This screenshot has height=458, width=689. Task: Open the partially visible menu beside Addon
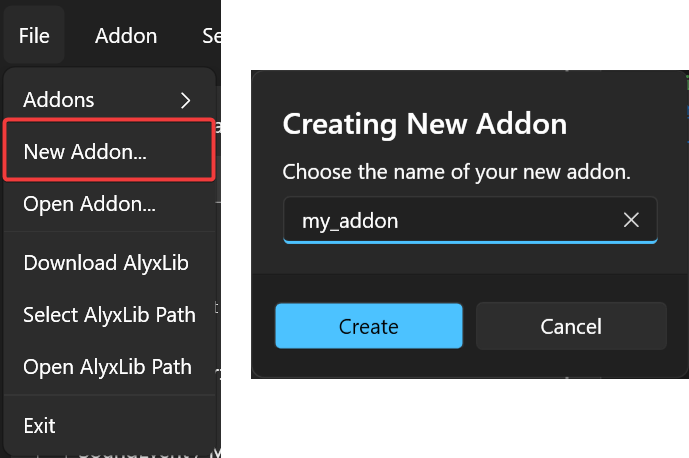click(211, 36)
